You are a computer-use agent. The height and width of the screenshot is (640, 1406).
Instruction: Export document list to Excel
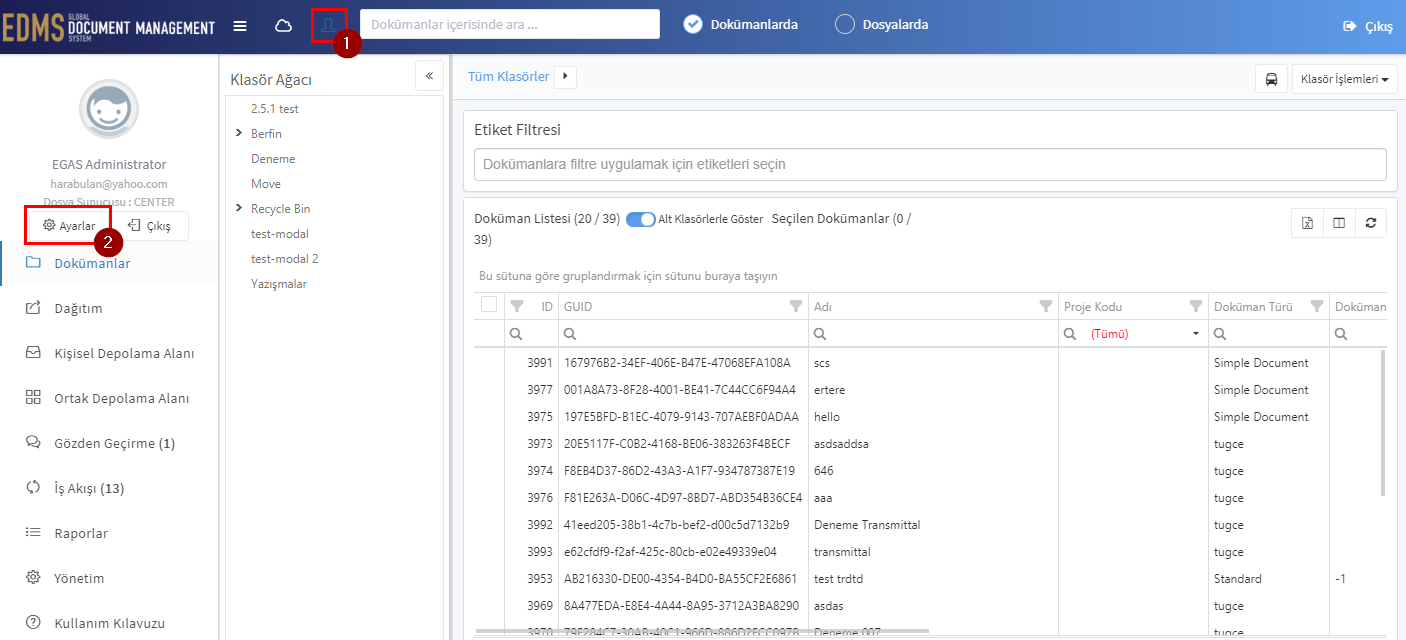(x=1306, y=223)
